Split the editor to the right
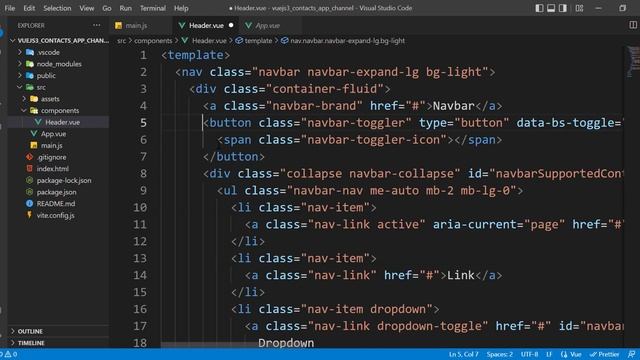 click(633, 25)
